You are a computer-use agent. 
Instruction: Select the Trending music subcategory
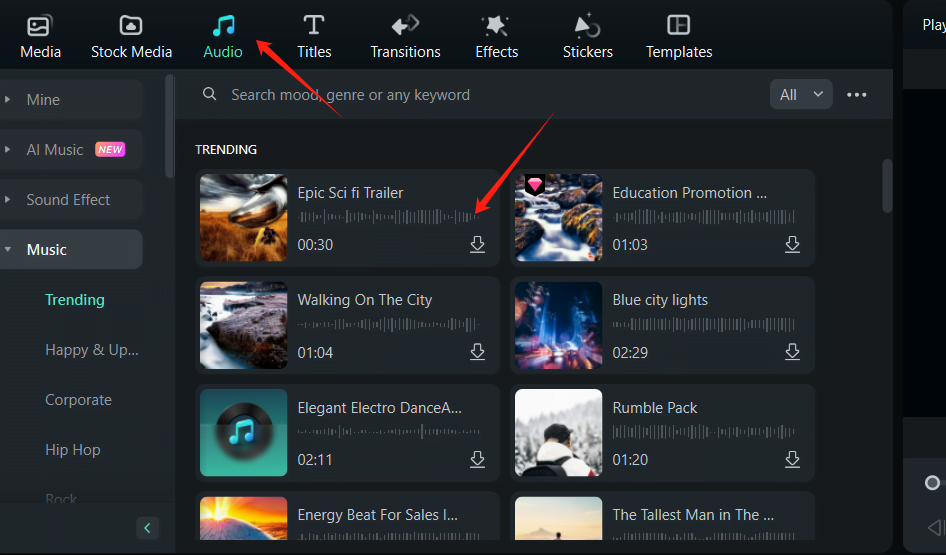[75, 300]
